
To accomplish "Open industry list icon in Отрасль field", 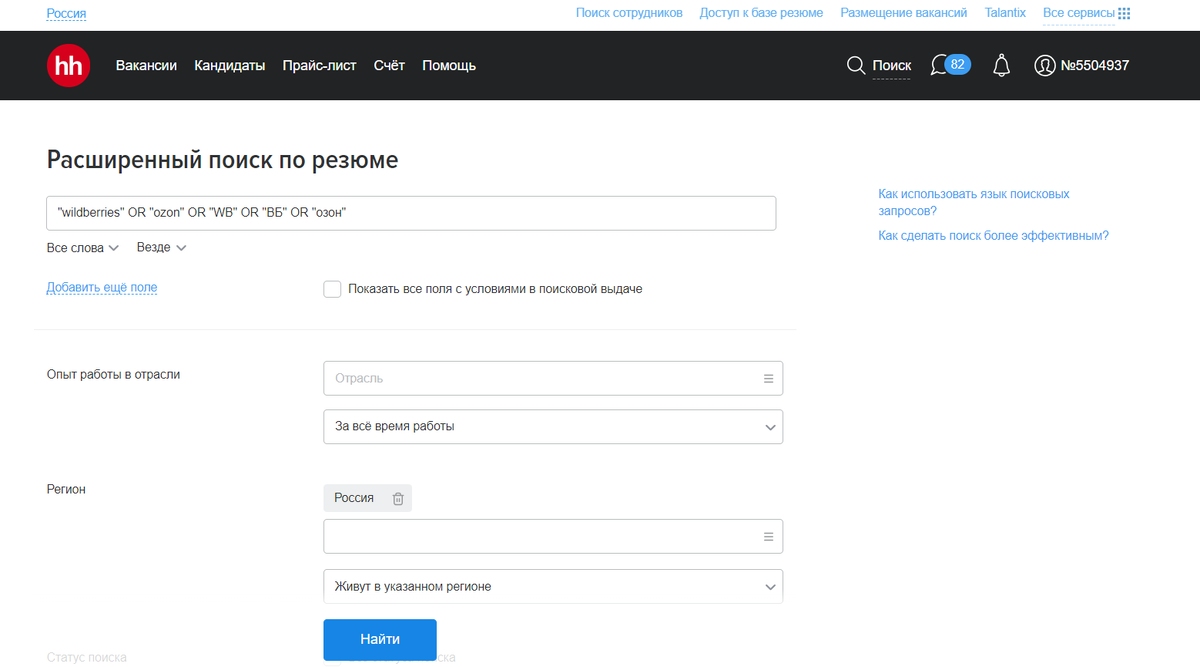I will coord(769,379).
